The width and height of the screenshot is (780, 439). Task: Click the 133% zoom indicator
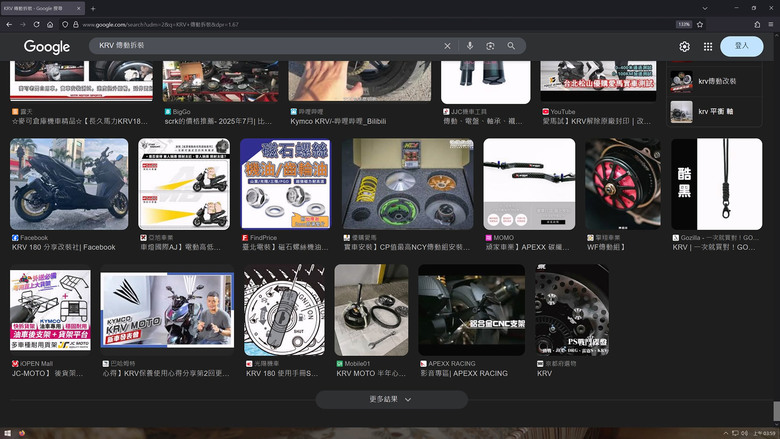pos(683,24)
